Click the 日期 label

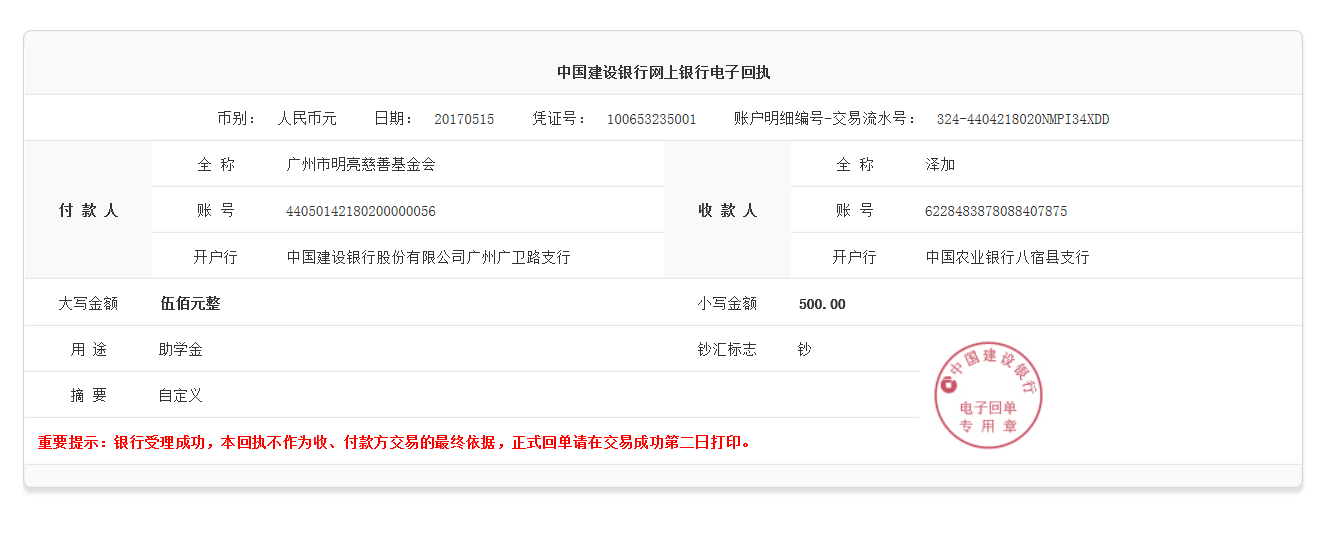[394, 118]
